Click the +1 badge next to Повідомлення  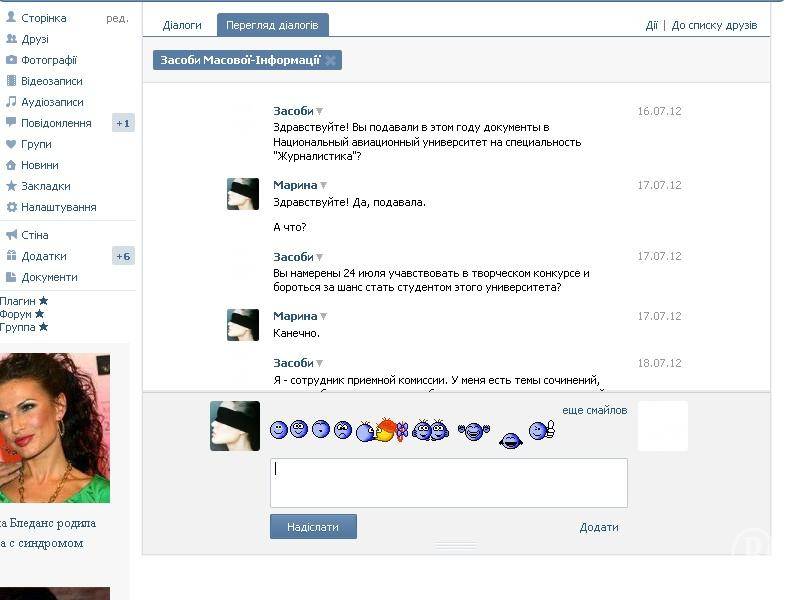(123, 123)
